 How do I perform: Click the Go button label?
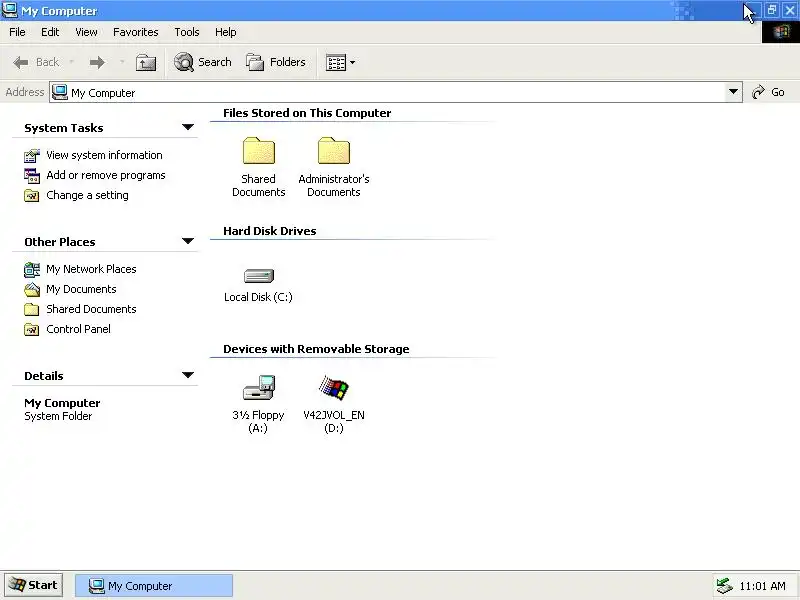pos(778,92)
